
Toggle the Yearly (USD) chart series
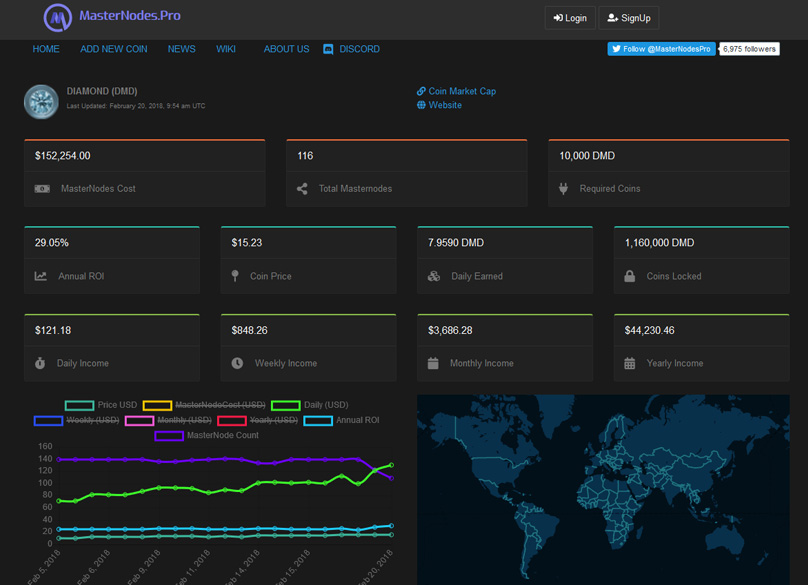click(x=258, y=421)
